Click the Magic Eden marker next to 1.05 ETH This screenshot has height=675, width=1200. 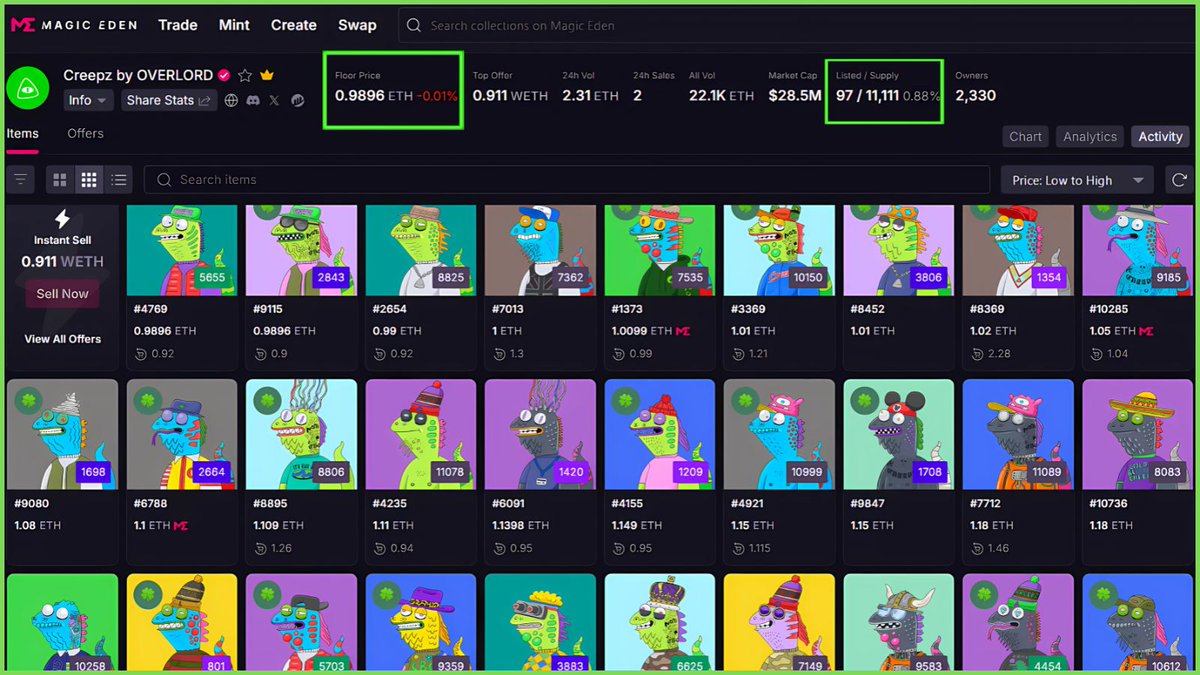coord(1146,331)
